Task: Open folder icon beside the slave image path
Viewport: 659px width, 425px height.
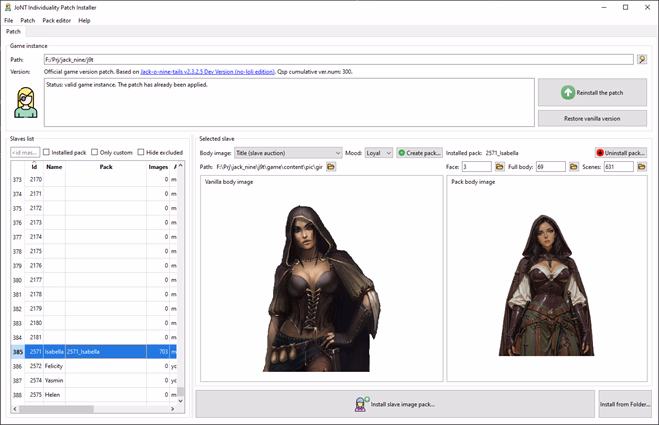Action: pos(331,167)
